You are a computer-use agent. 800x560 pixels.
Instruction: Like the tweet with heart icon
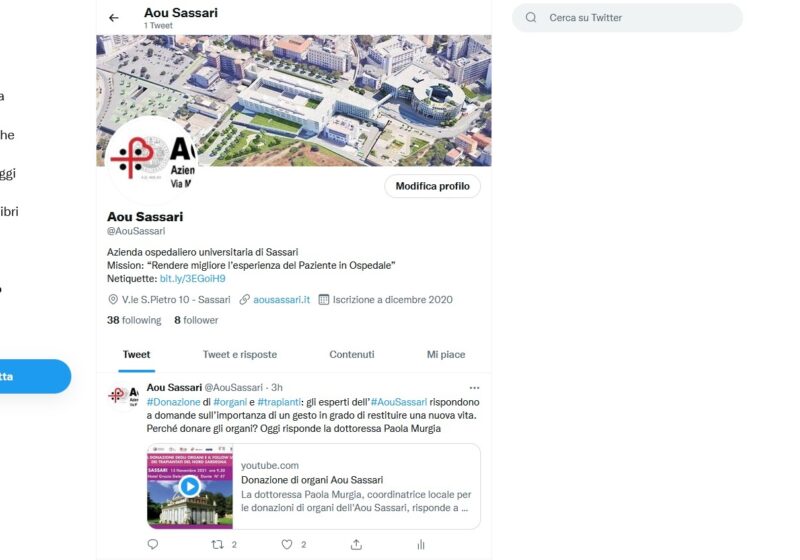tap(287, 544)
